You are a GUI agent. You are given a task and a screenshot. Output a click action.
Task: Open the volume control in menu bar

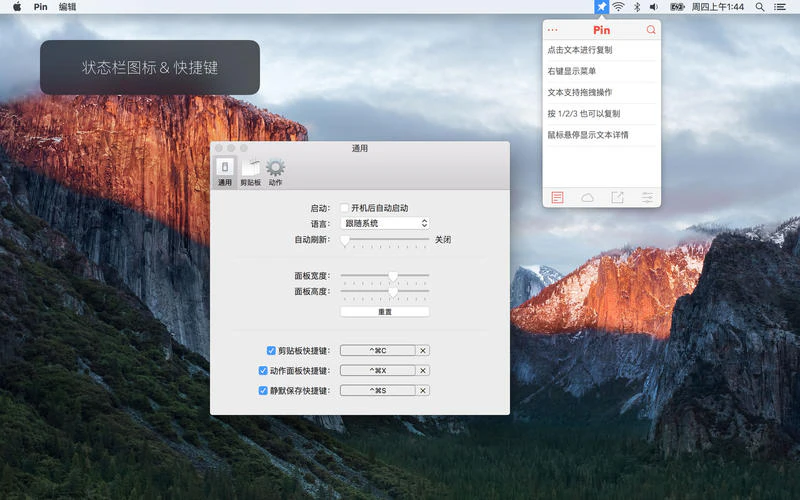click(654, 7)
